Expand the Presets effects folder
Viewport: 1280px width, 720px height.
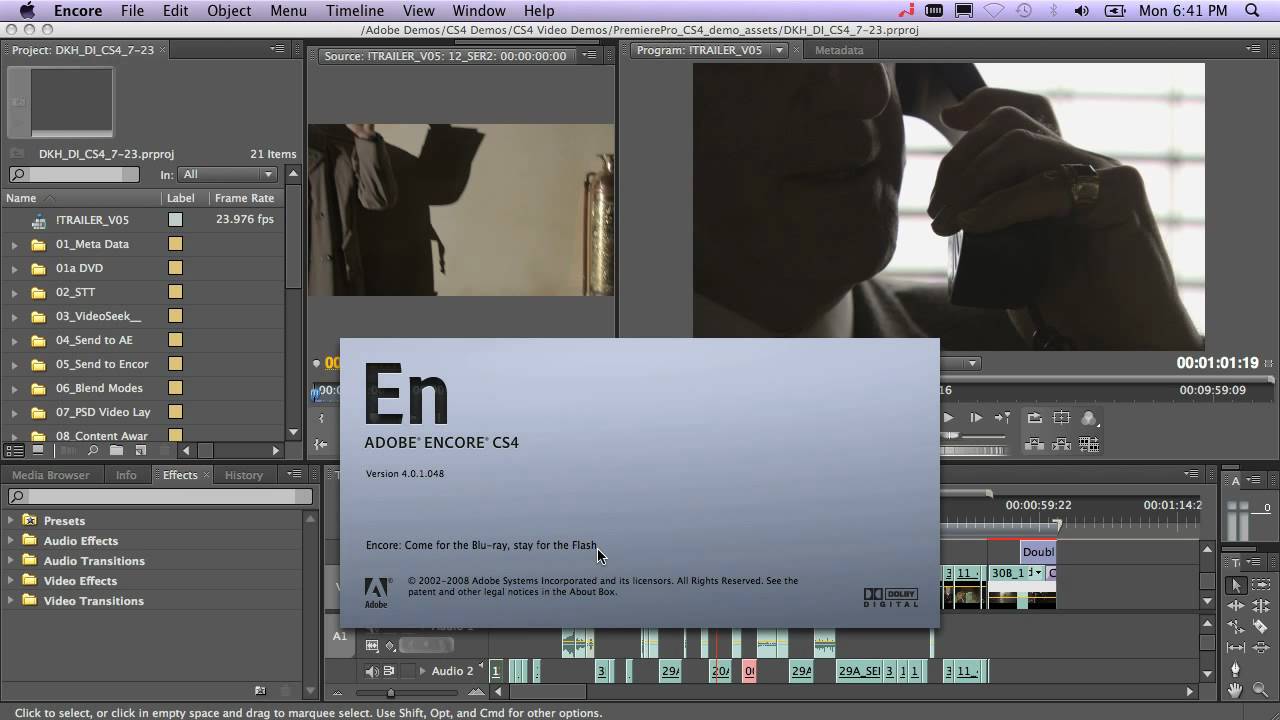point(11,520)
